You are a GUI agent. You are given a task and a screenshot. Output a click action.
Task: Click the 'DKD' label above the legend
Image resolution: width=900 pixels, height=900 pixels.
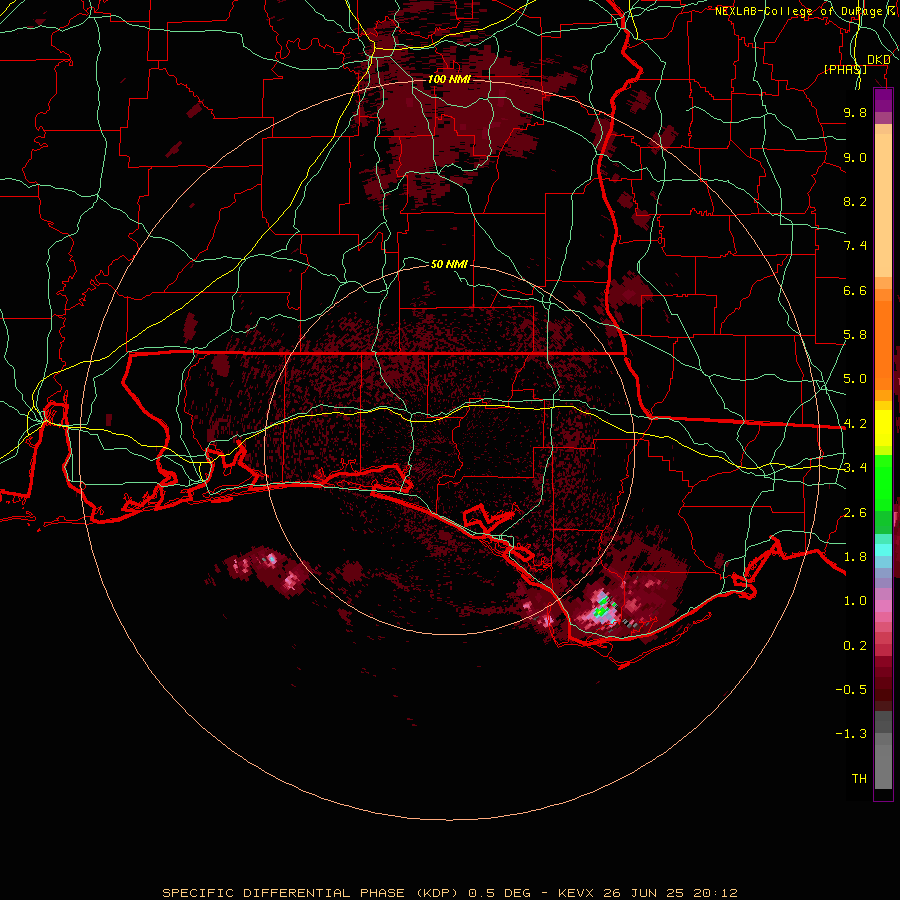tap(878, 60)
